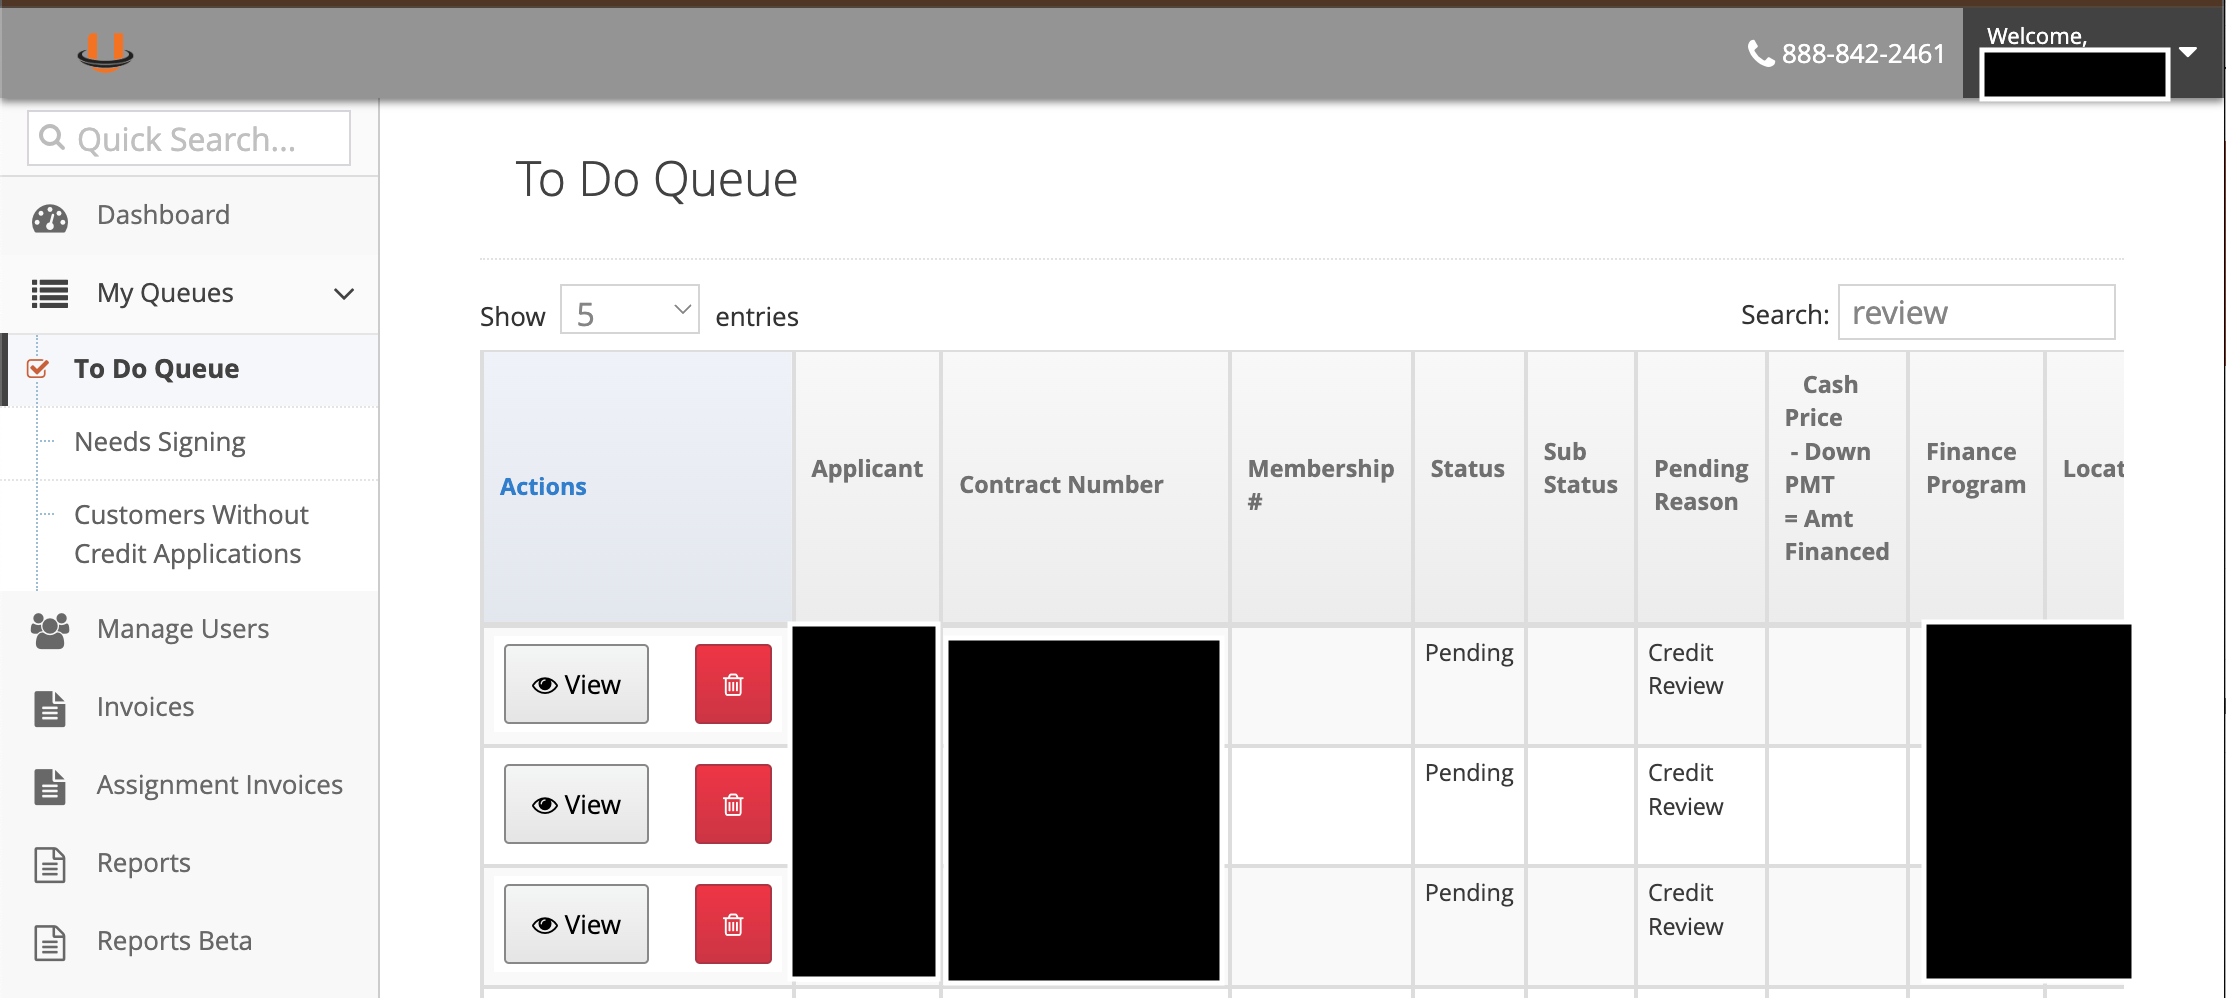This screenshot has width=2226, height=998.
Task: Click 'Pending' status in the first row
Action: click(1469, 653)
